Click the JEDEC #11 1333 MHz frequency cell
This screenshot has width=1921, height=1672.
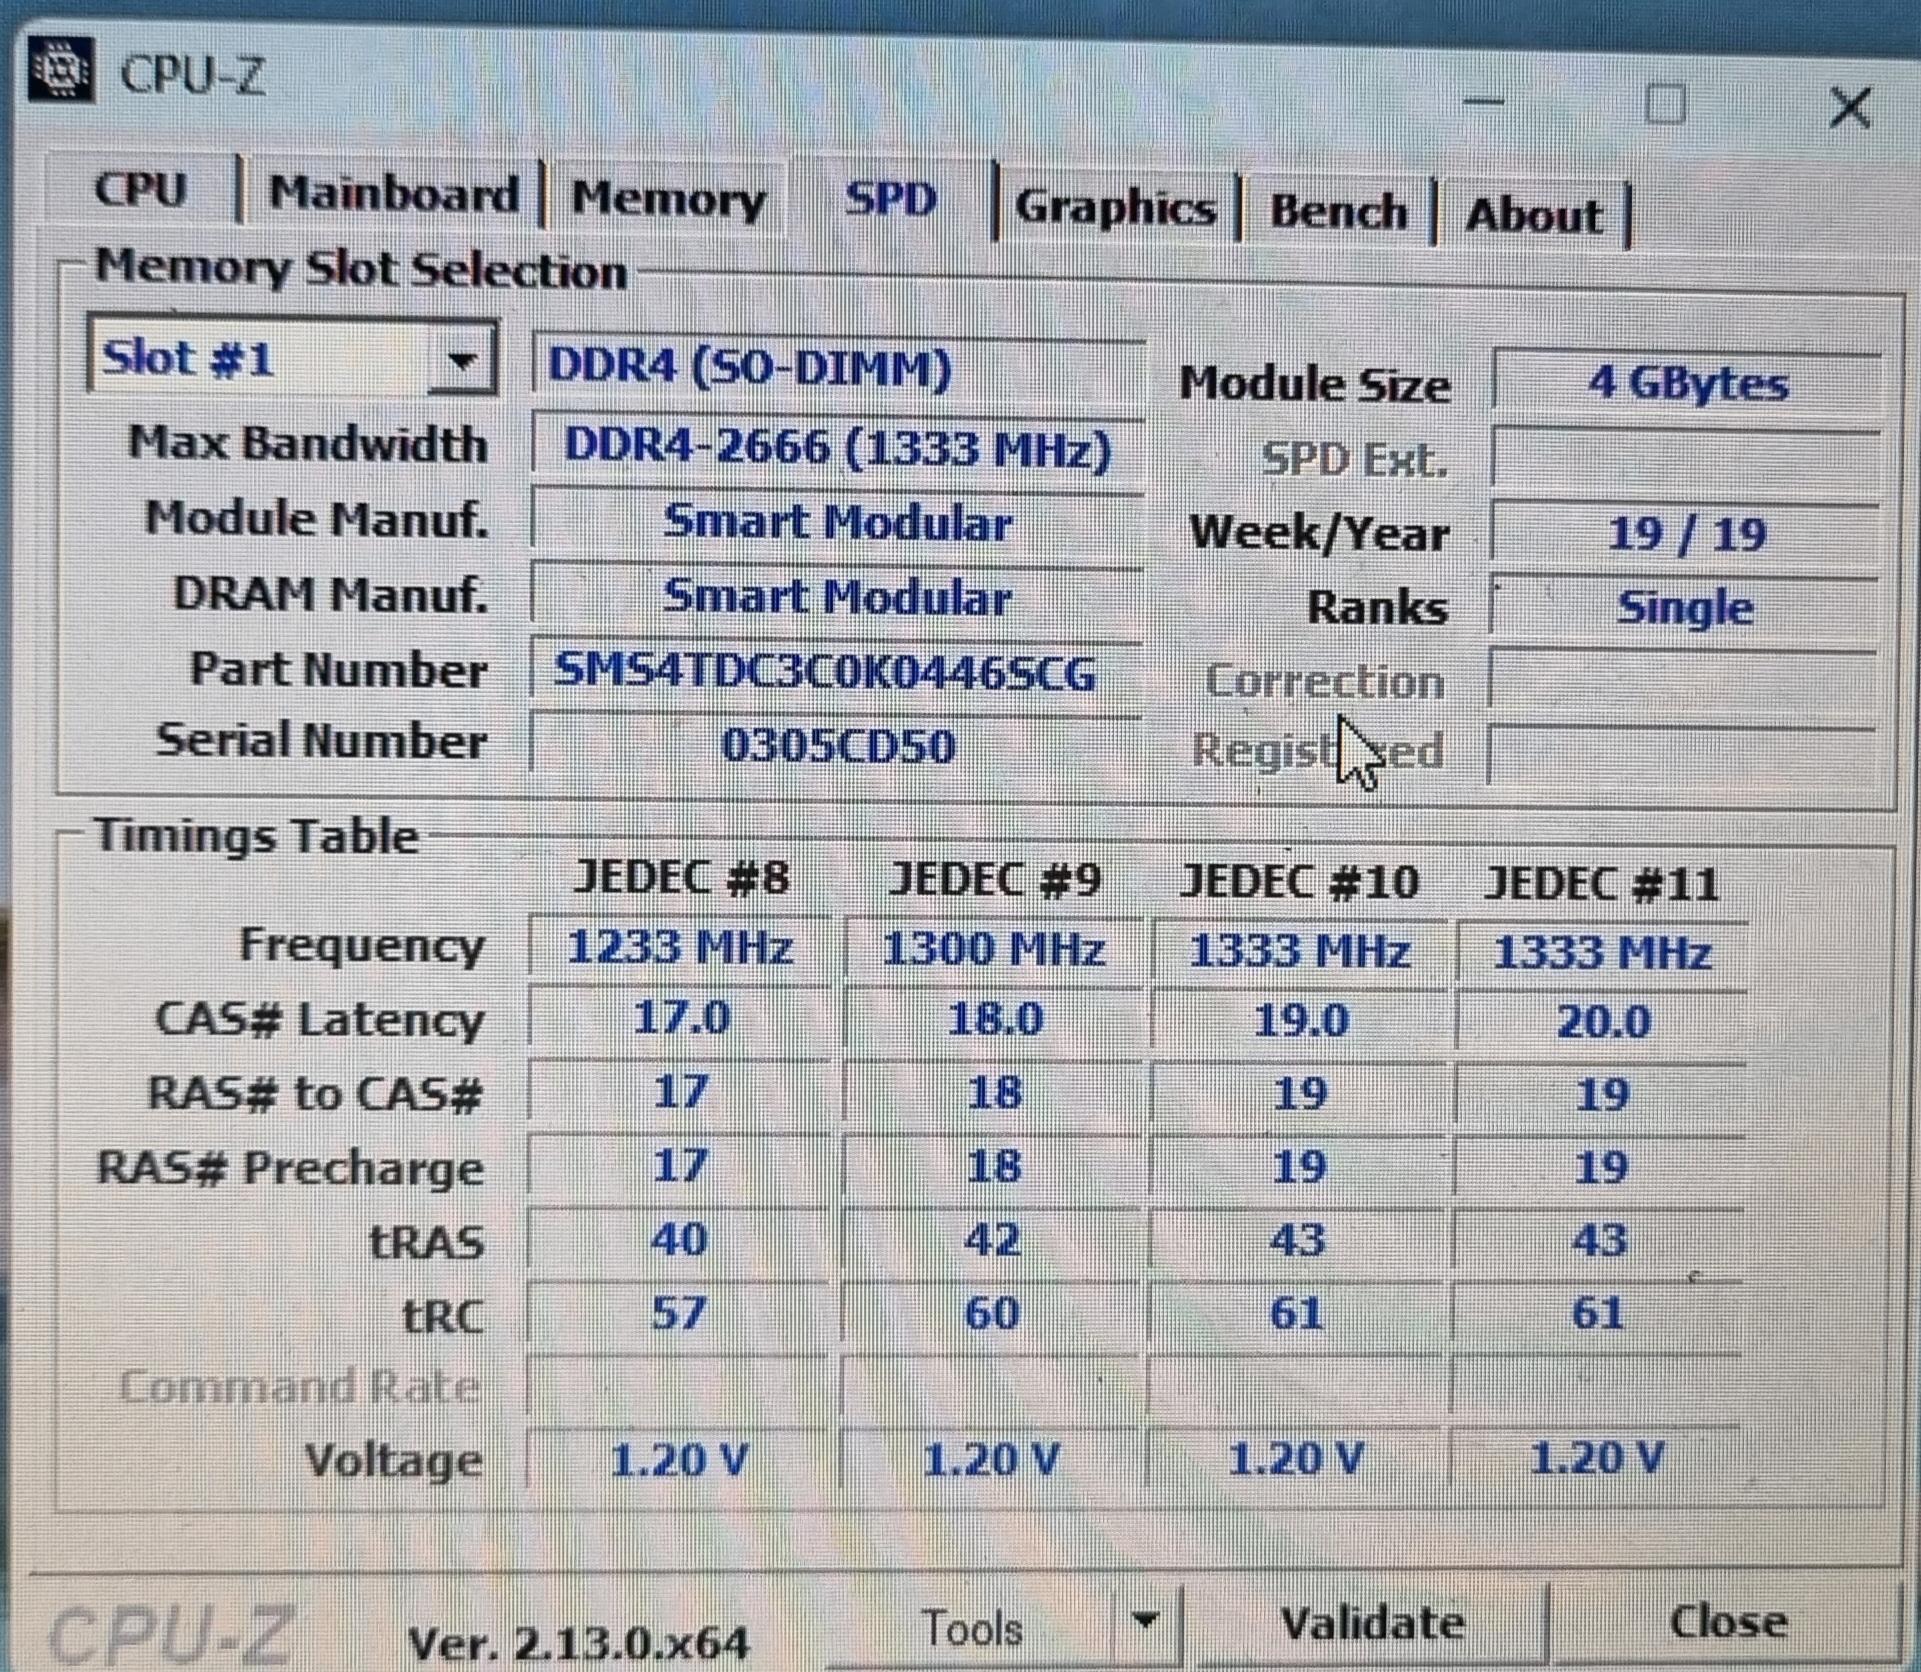[1602, 952]
